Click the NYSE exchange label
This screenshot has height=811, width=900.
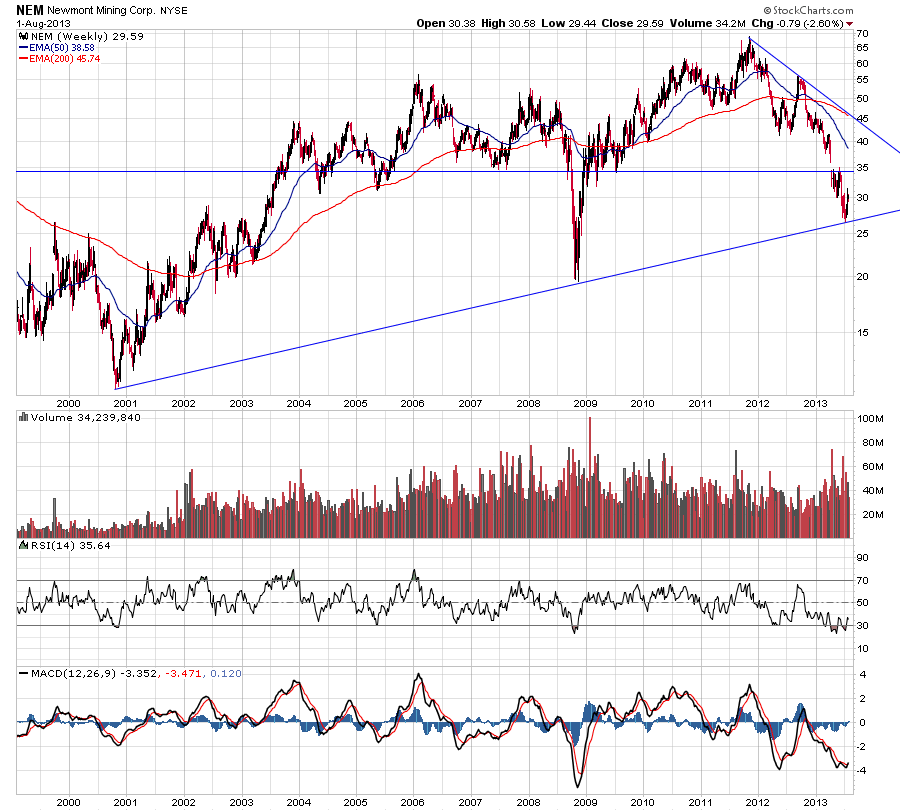[174, 11]
